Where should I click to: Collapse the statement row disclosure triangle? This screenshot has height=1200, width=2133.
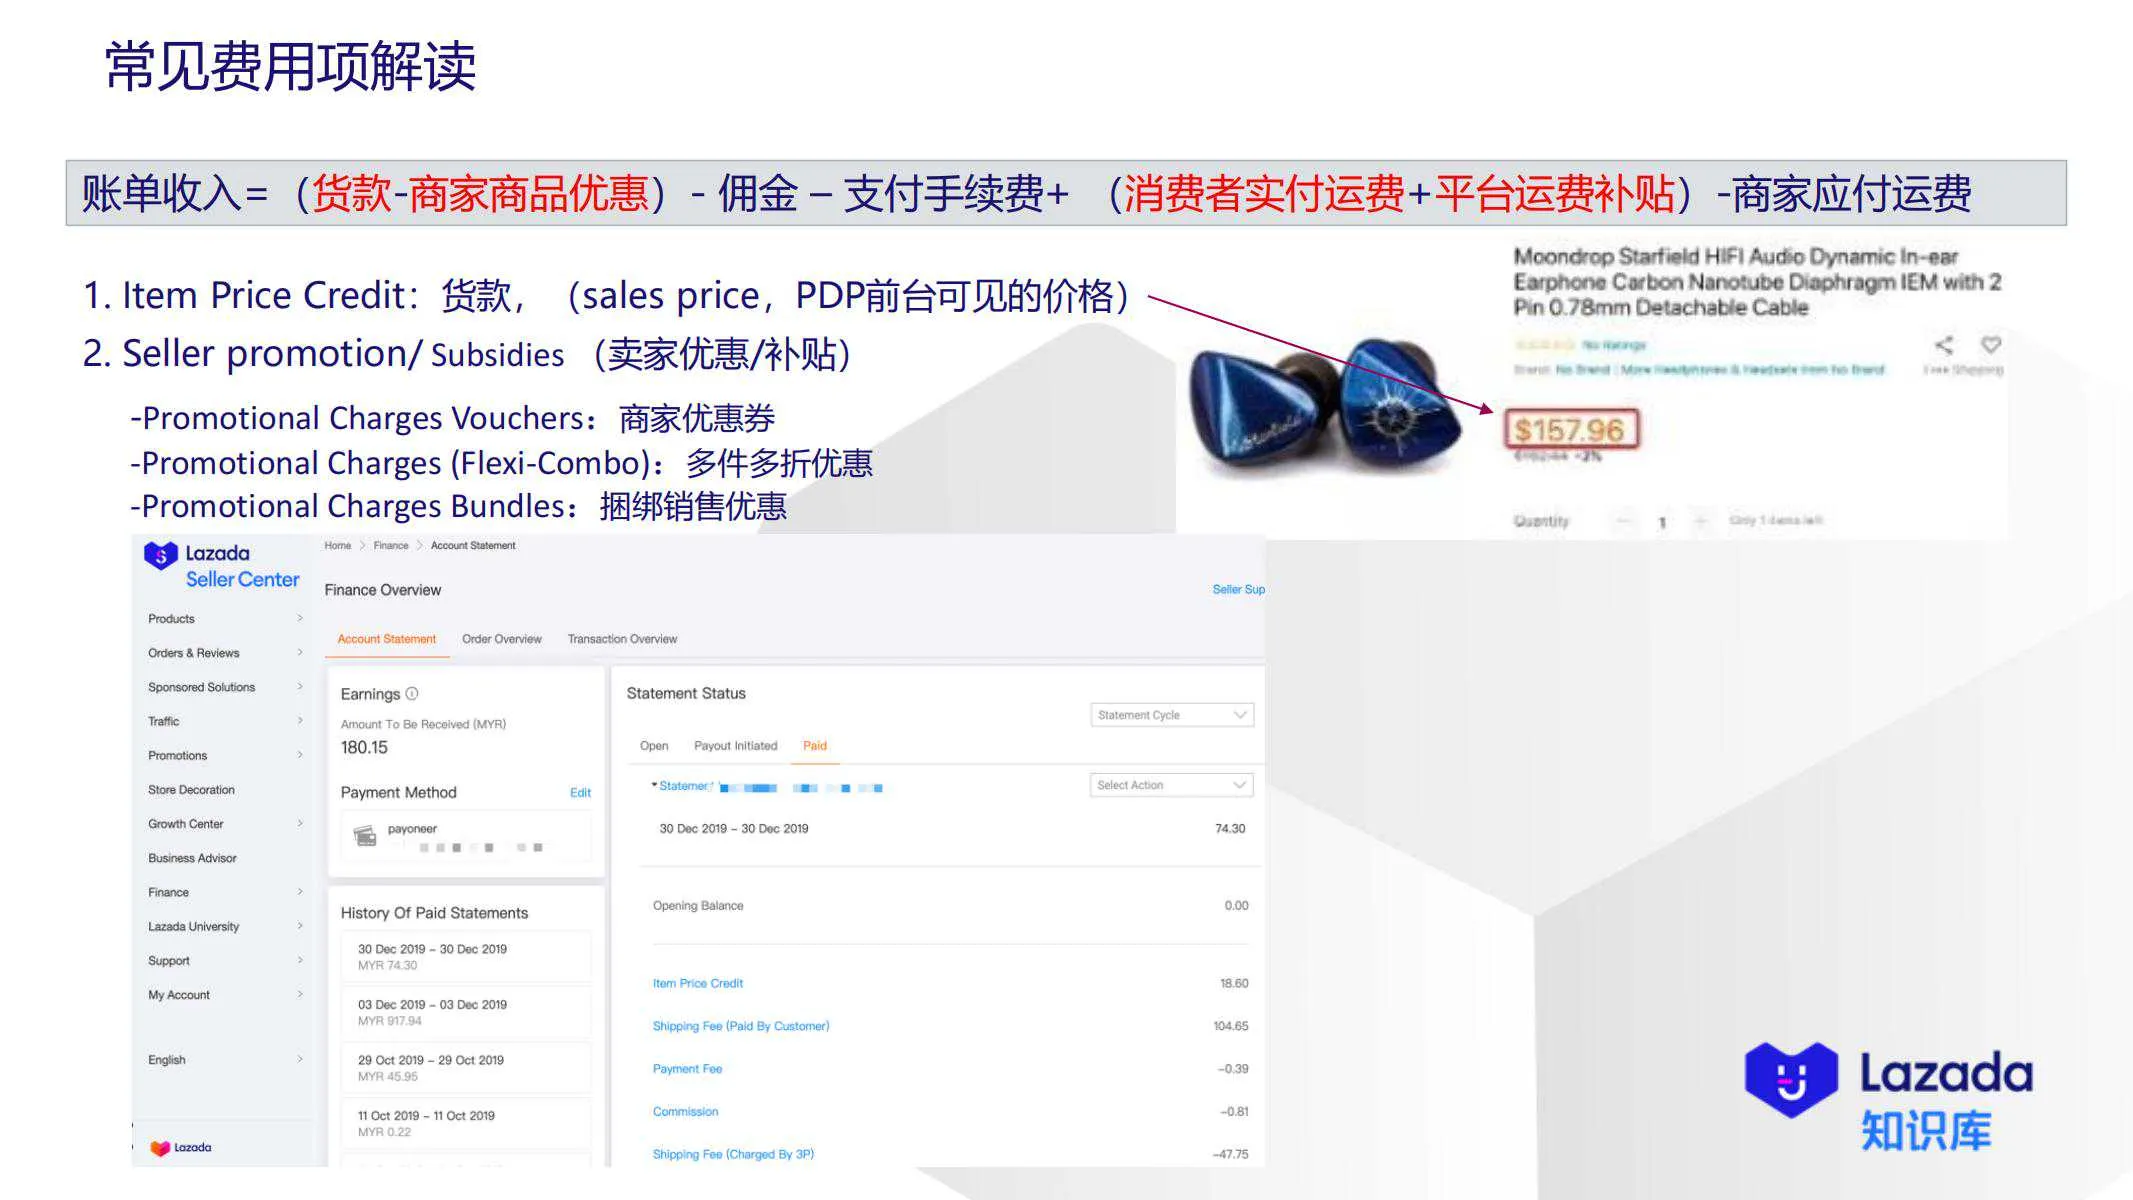[654, 787]
